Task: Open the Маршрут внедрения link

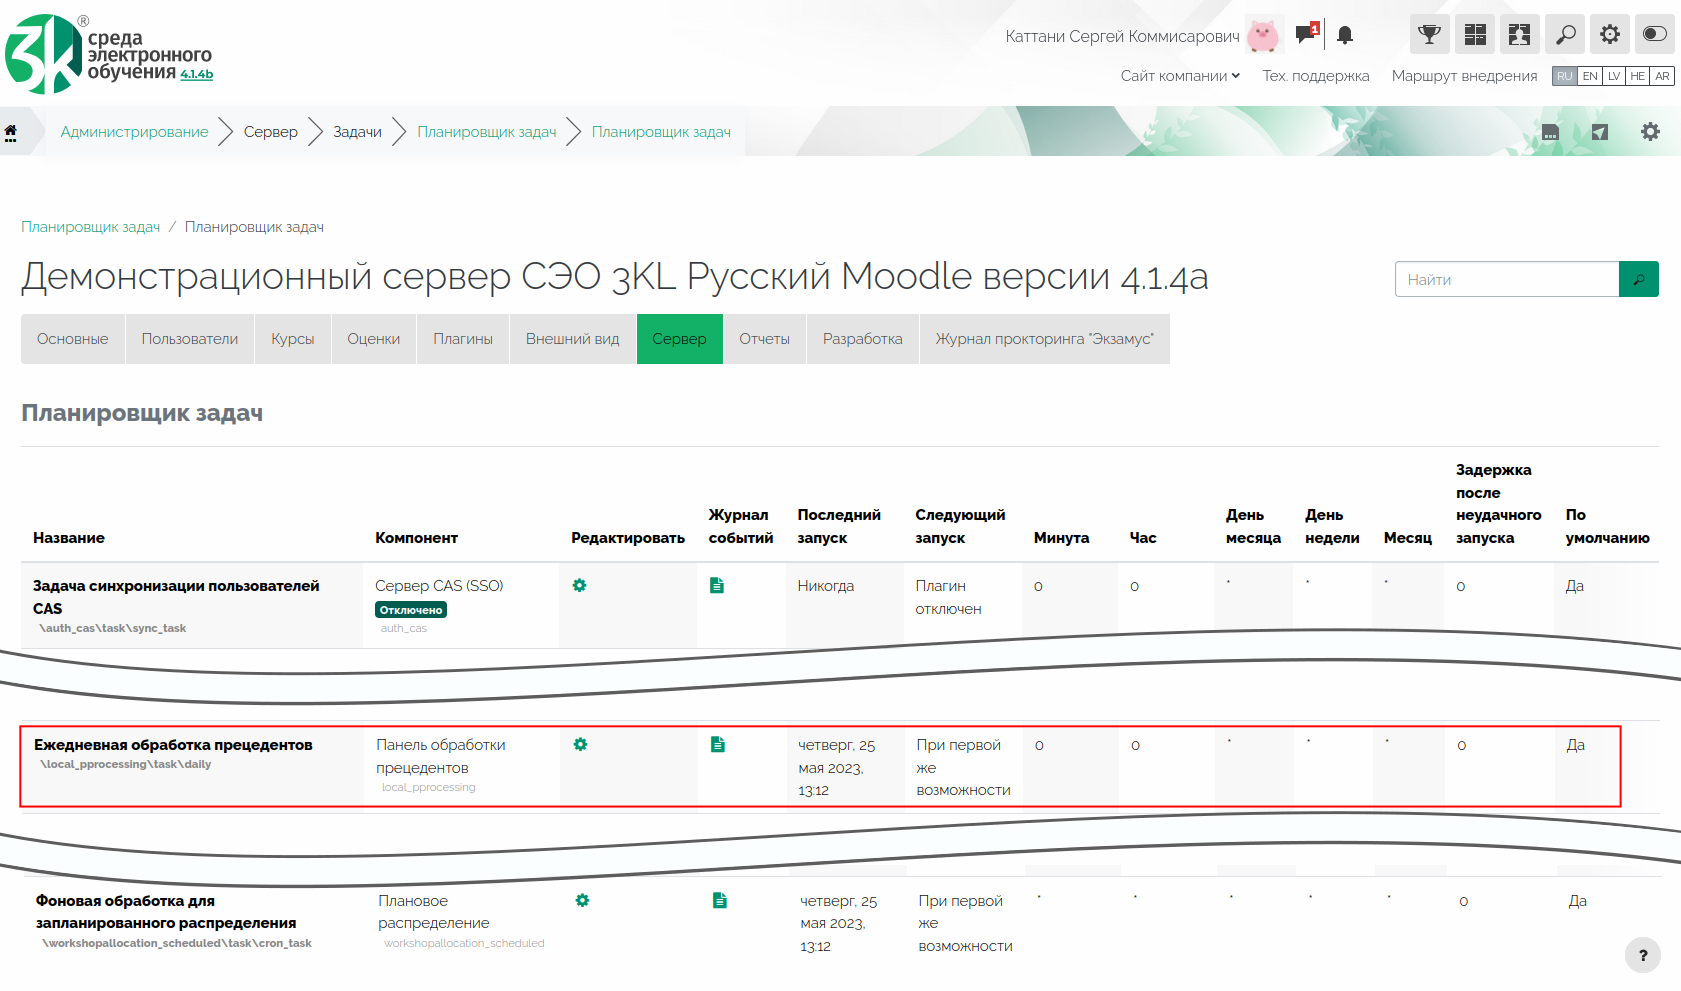Action: click(x=1464, y=76)
